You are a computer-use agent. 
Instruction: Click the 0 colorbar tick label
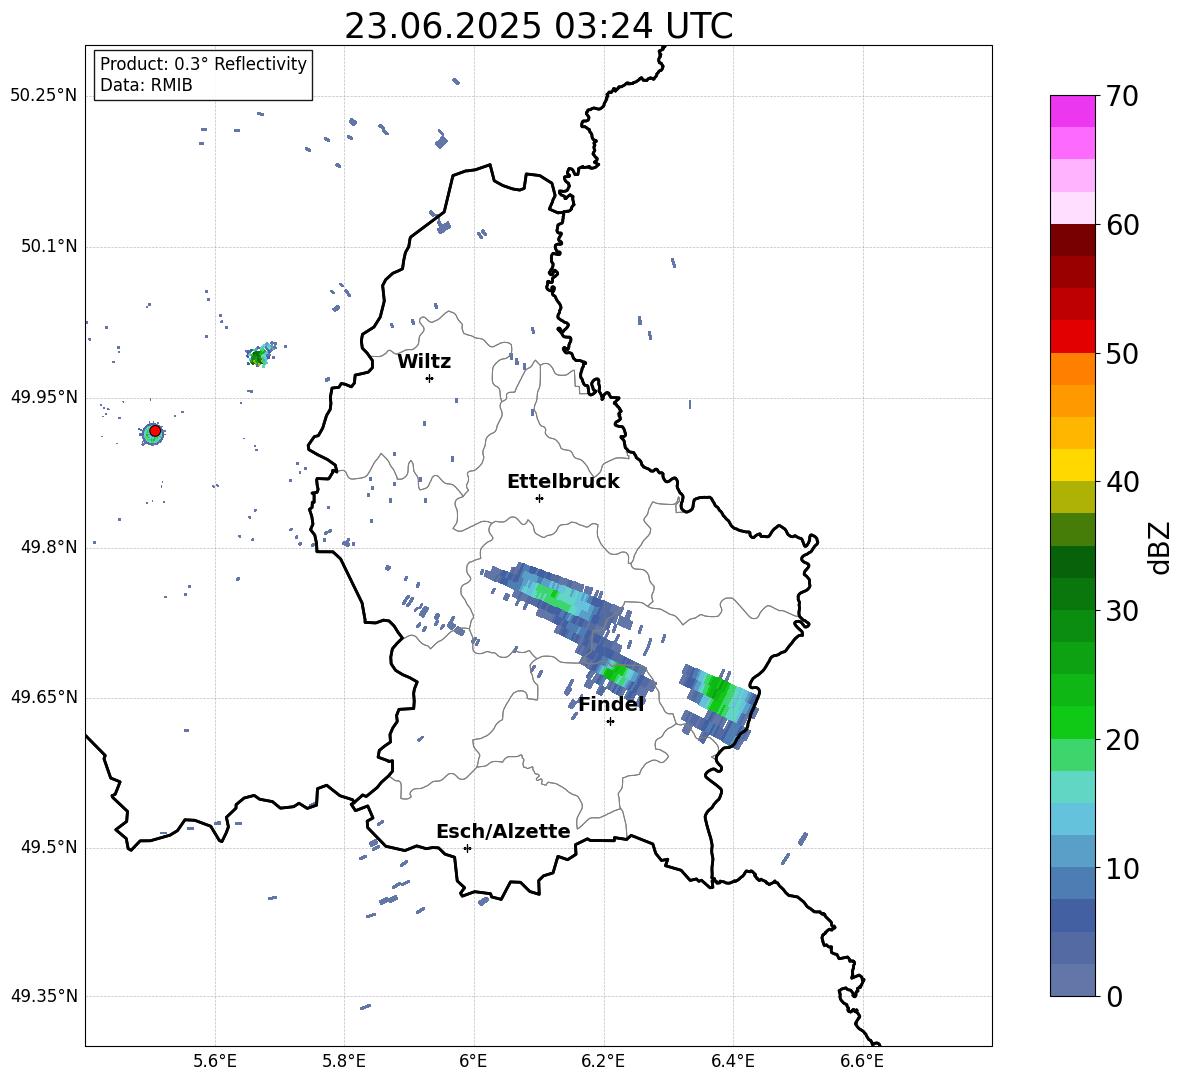click(1115, 996)
